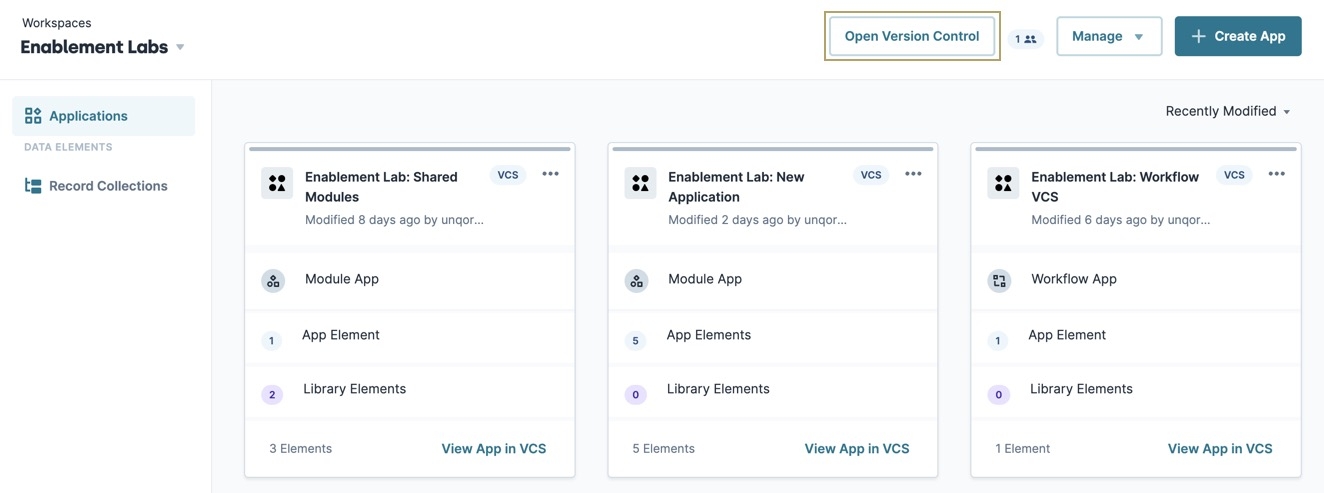
Task: Open the more options menu on the Shared Modules card
Action: click(550, 174)
